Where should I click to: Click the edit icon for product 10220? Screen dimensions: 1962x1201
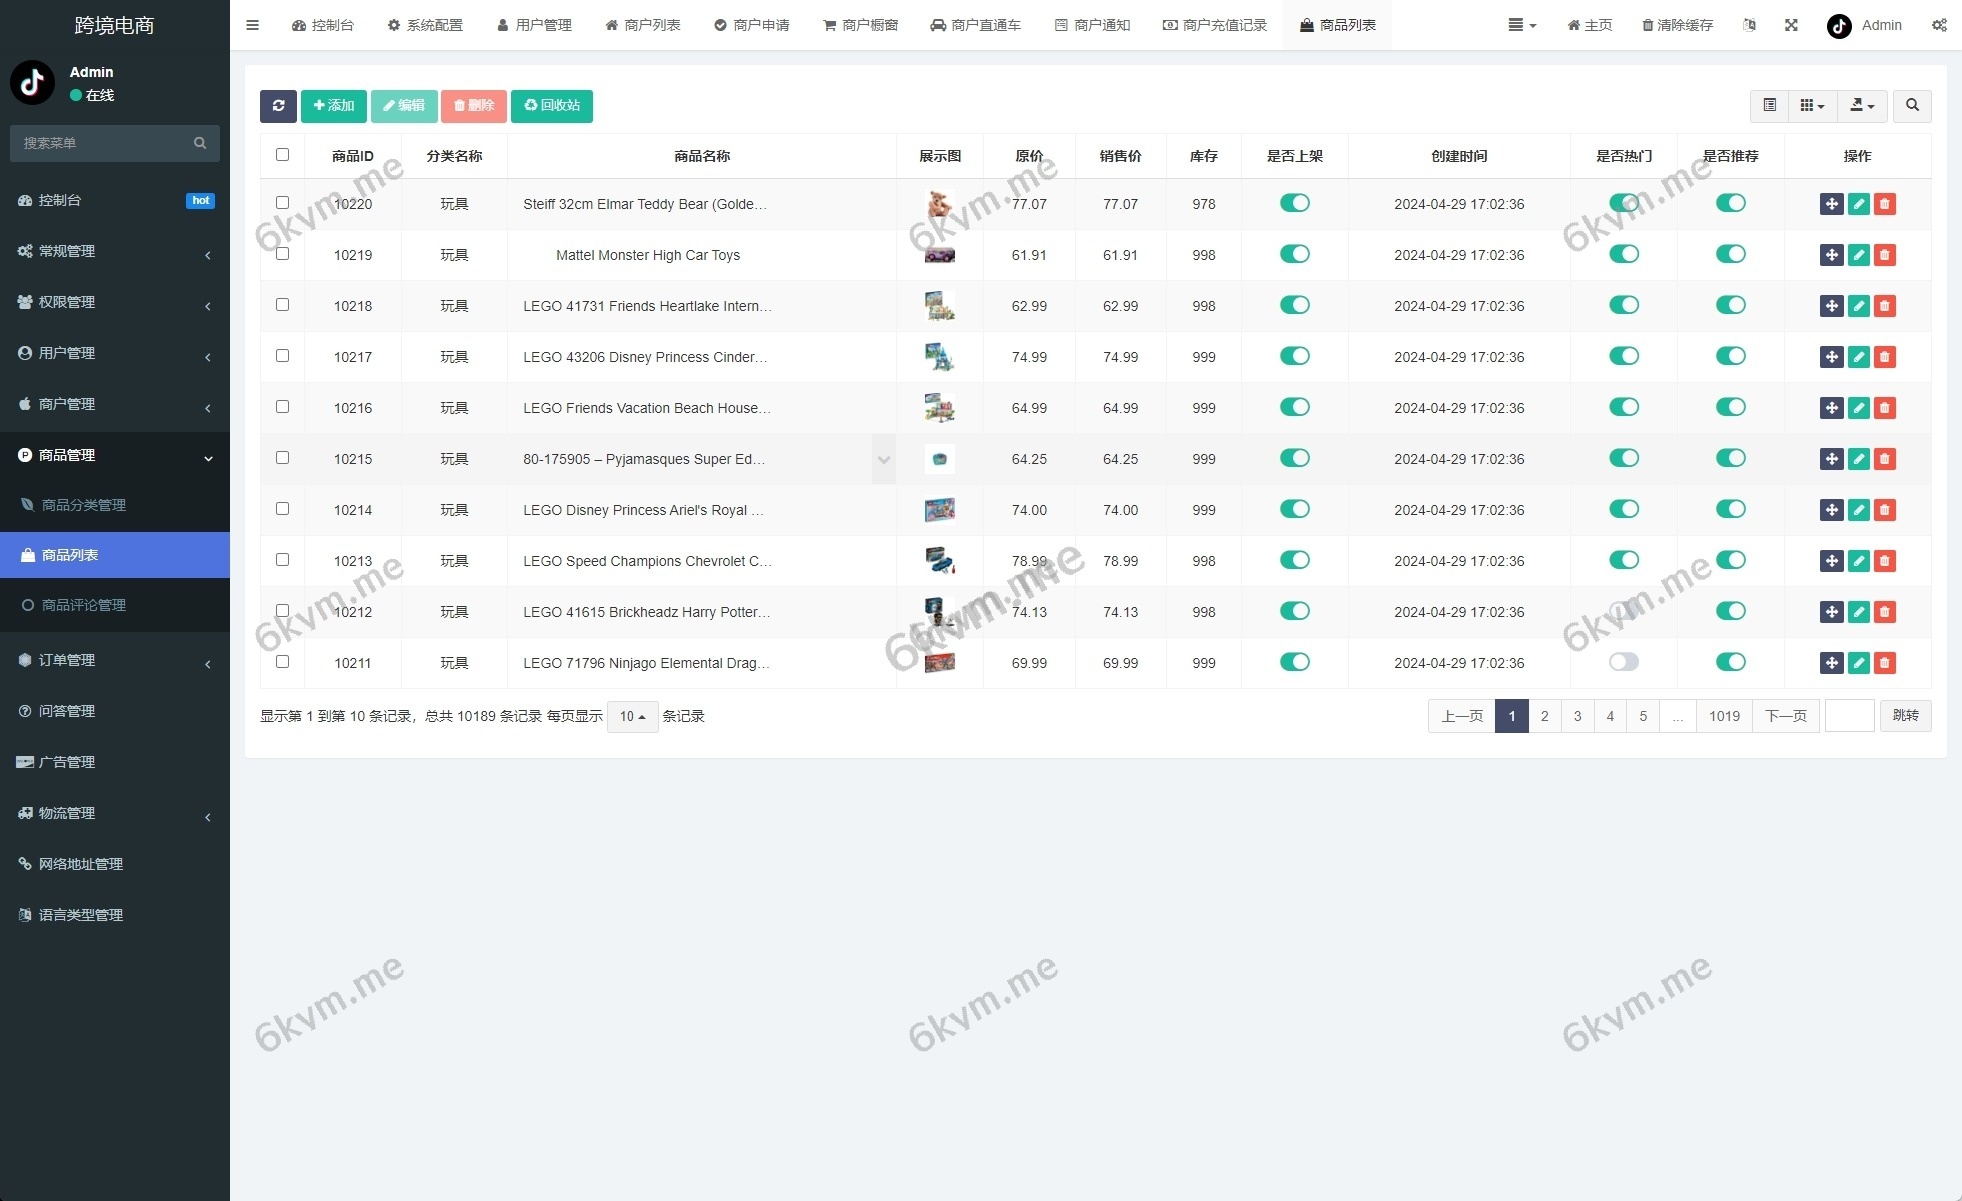click(x=1858, y=203)
